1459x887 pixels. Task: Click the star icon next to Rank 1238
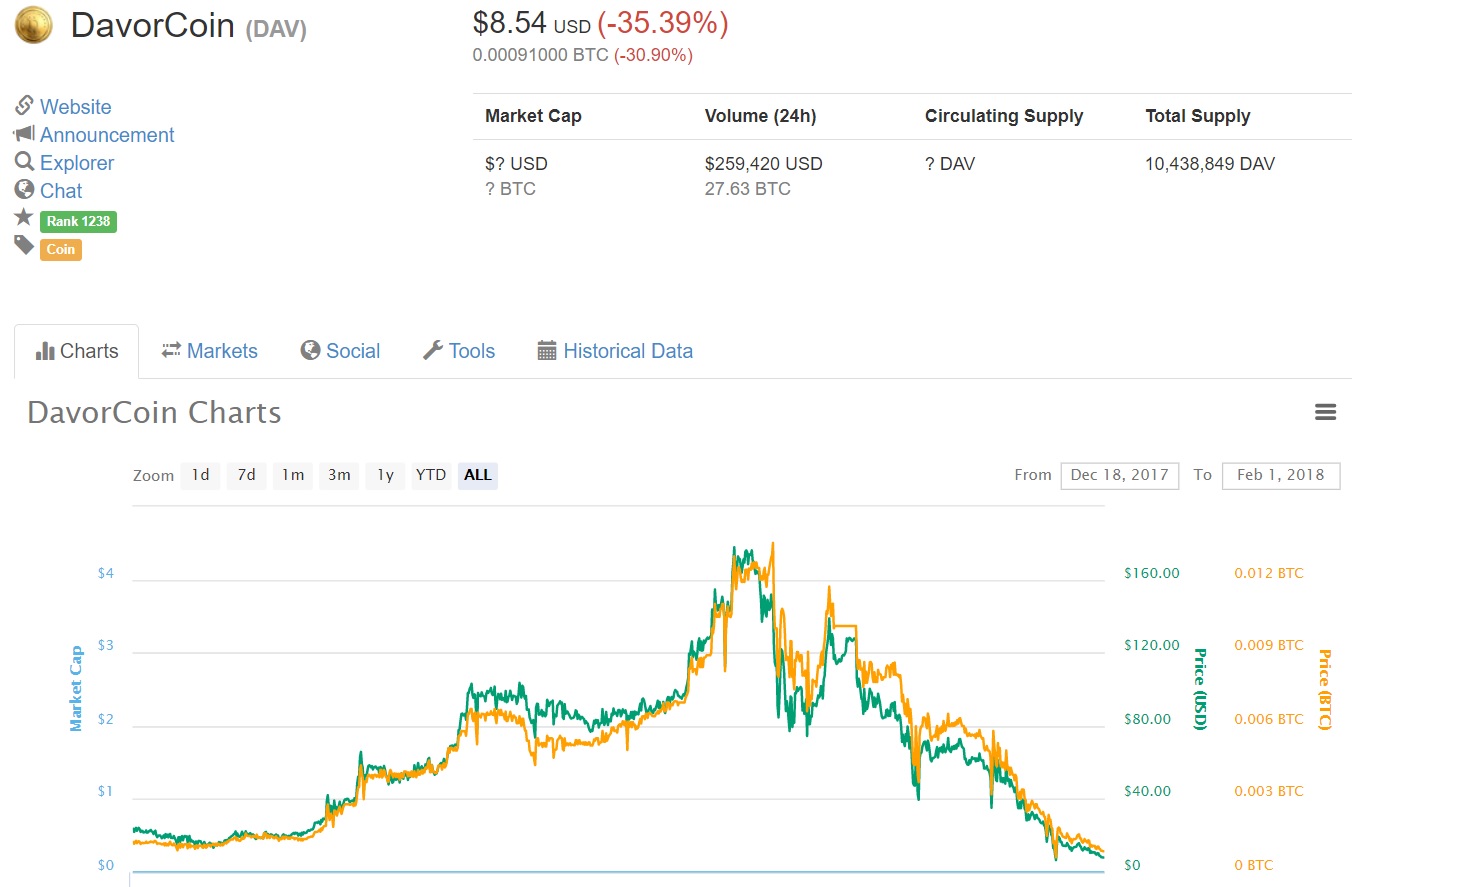pyautogui.click(x=24, y=217)
